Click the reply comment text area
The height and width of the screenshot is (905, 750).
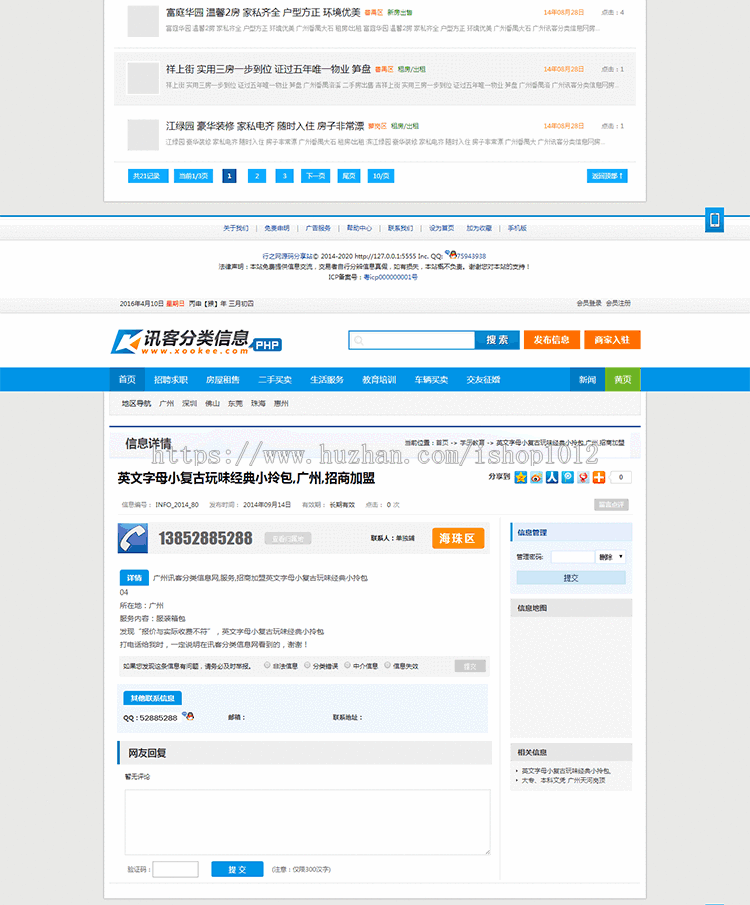[307, 822]
